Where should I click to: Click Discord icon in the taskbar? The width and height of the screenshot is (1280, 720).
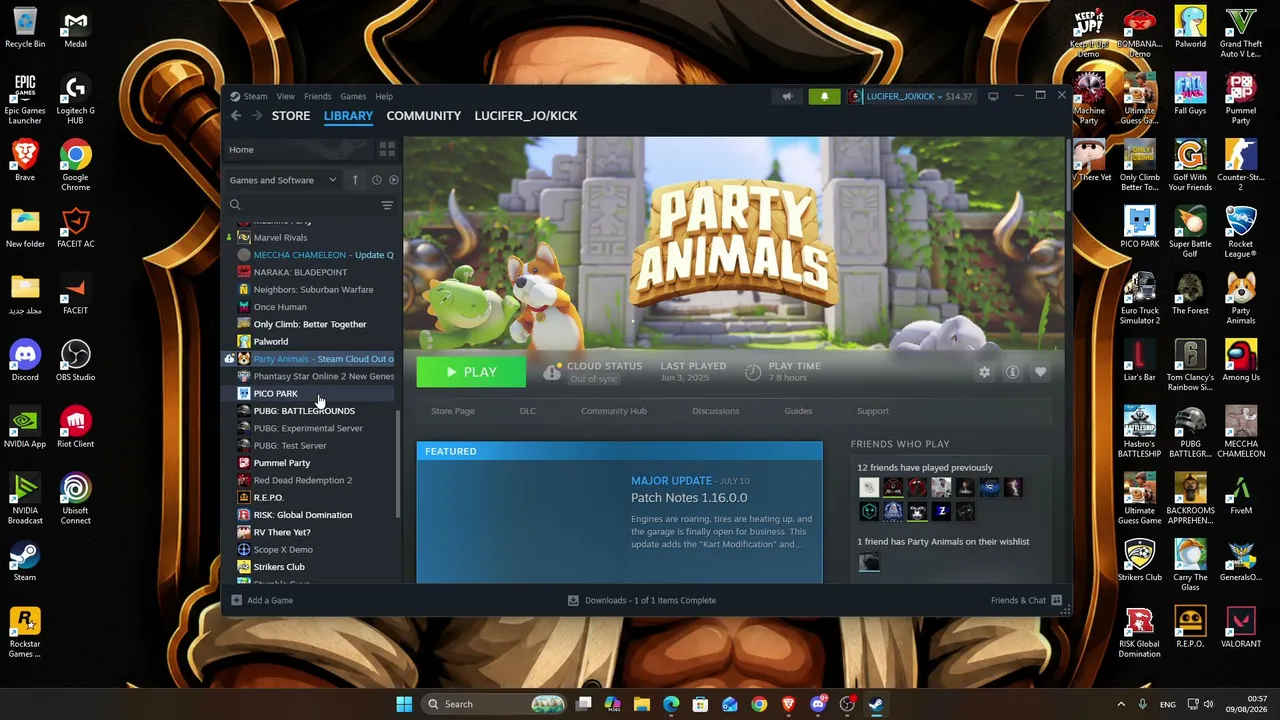(818, 704)
